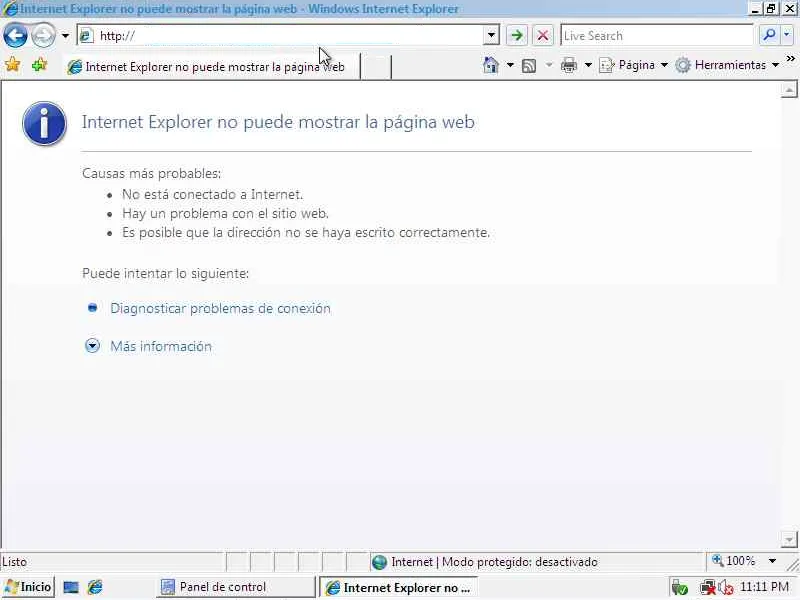Expand the Print options dropdown arrow
The width and height of the screenshot is (800, 600).
coord(588,65)
